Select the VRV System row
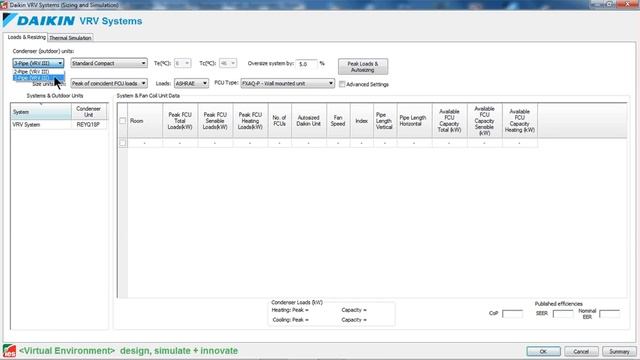Image resolution: width=640 pixels, height=360 pixels. click(59, 124)
